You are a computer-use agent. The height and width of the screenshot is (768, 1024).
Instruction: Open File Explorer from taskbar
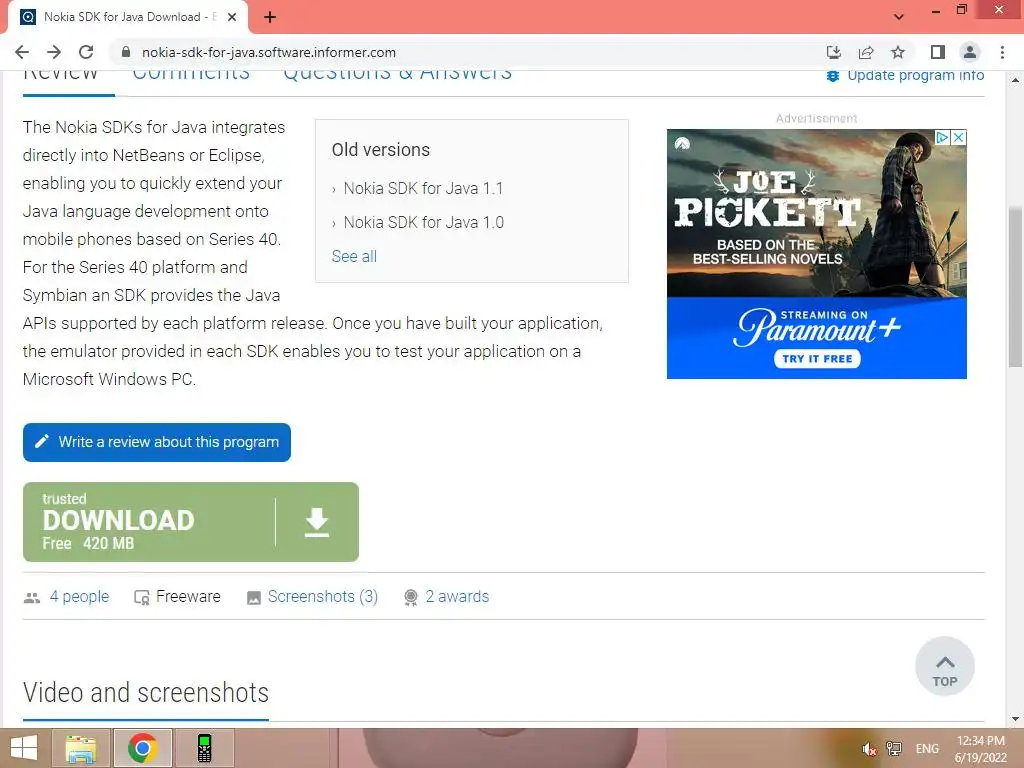(x=80, y=748)
